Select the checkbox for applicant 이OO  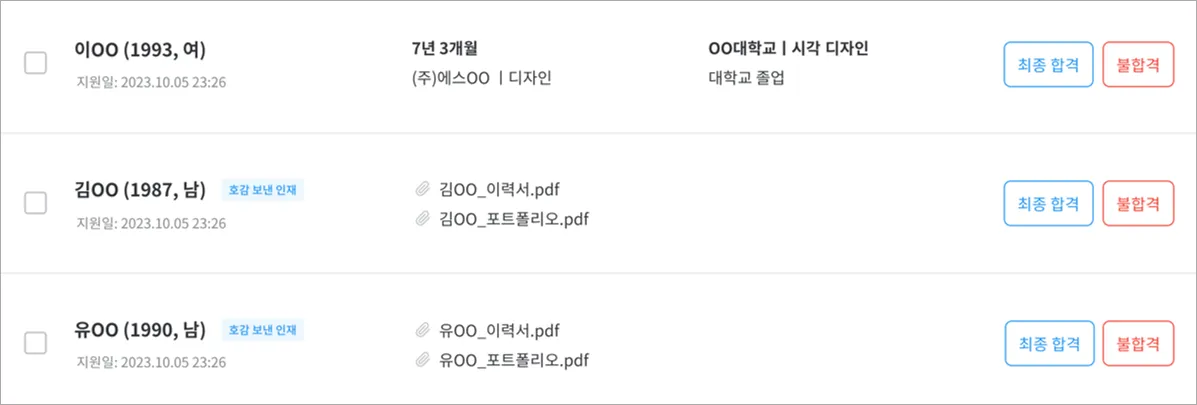[x=35, y=63]
